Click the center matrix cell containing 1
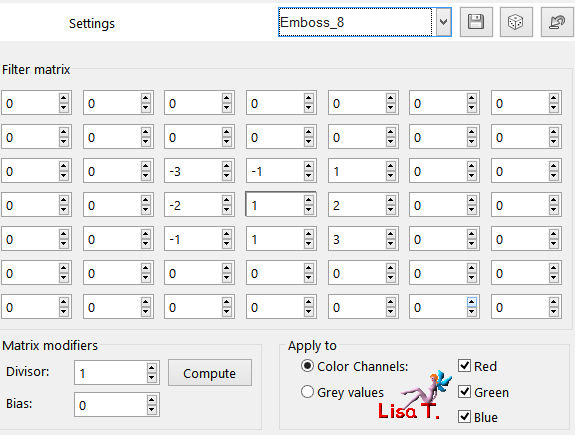The image size is (575, 435). 275,205
